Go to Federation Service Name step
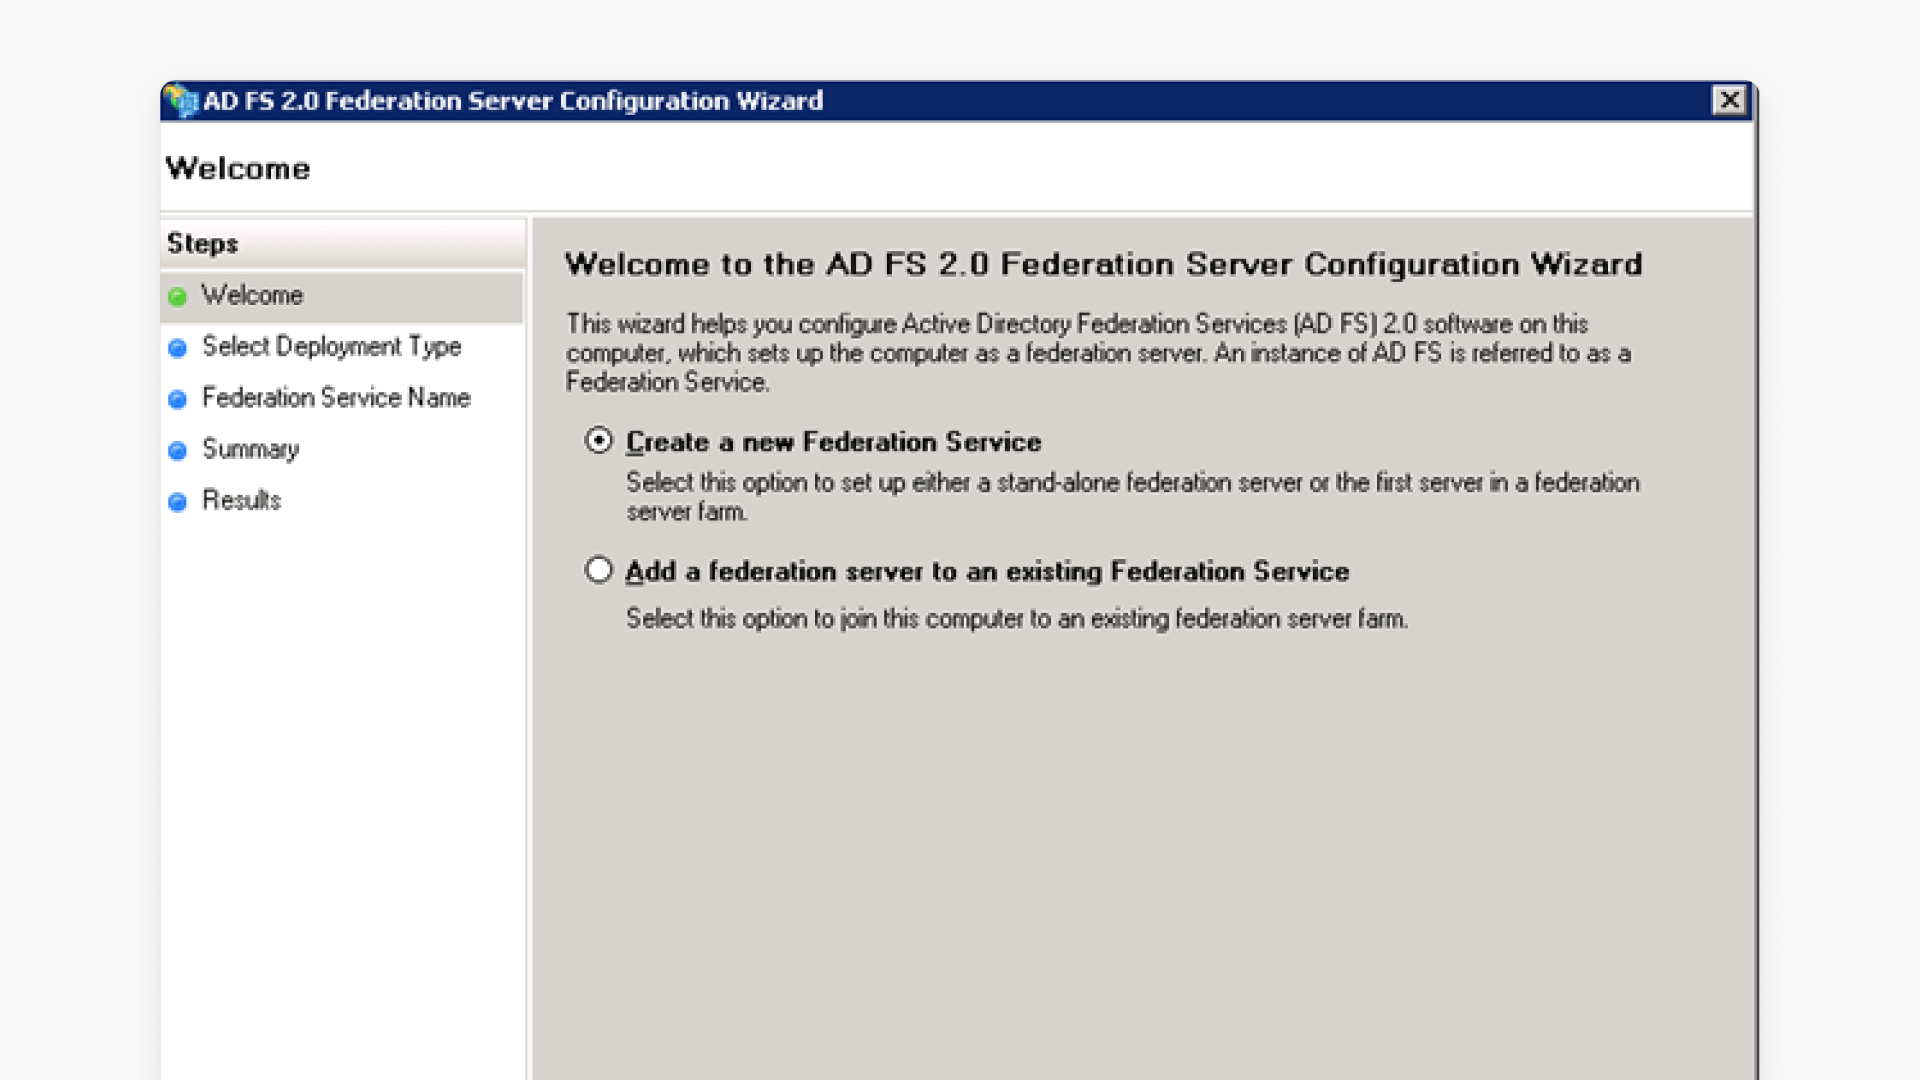Screen dimensions: 1920x1080 [x=336, y=398]
